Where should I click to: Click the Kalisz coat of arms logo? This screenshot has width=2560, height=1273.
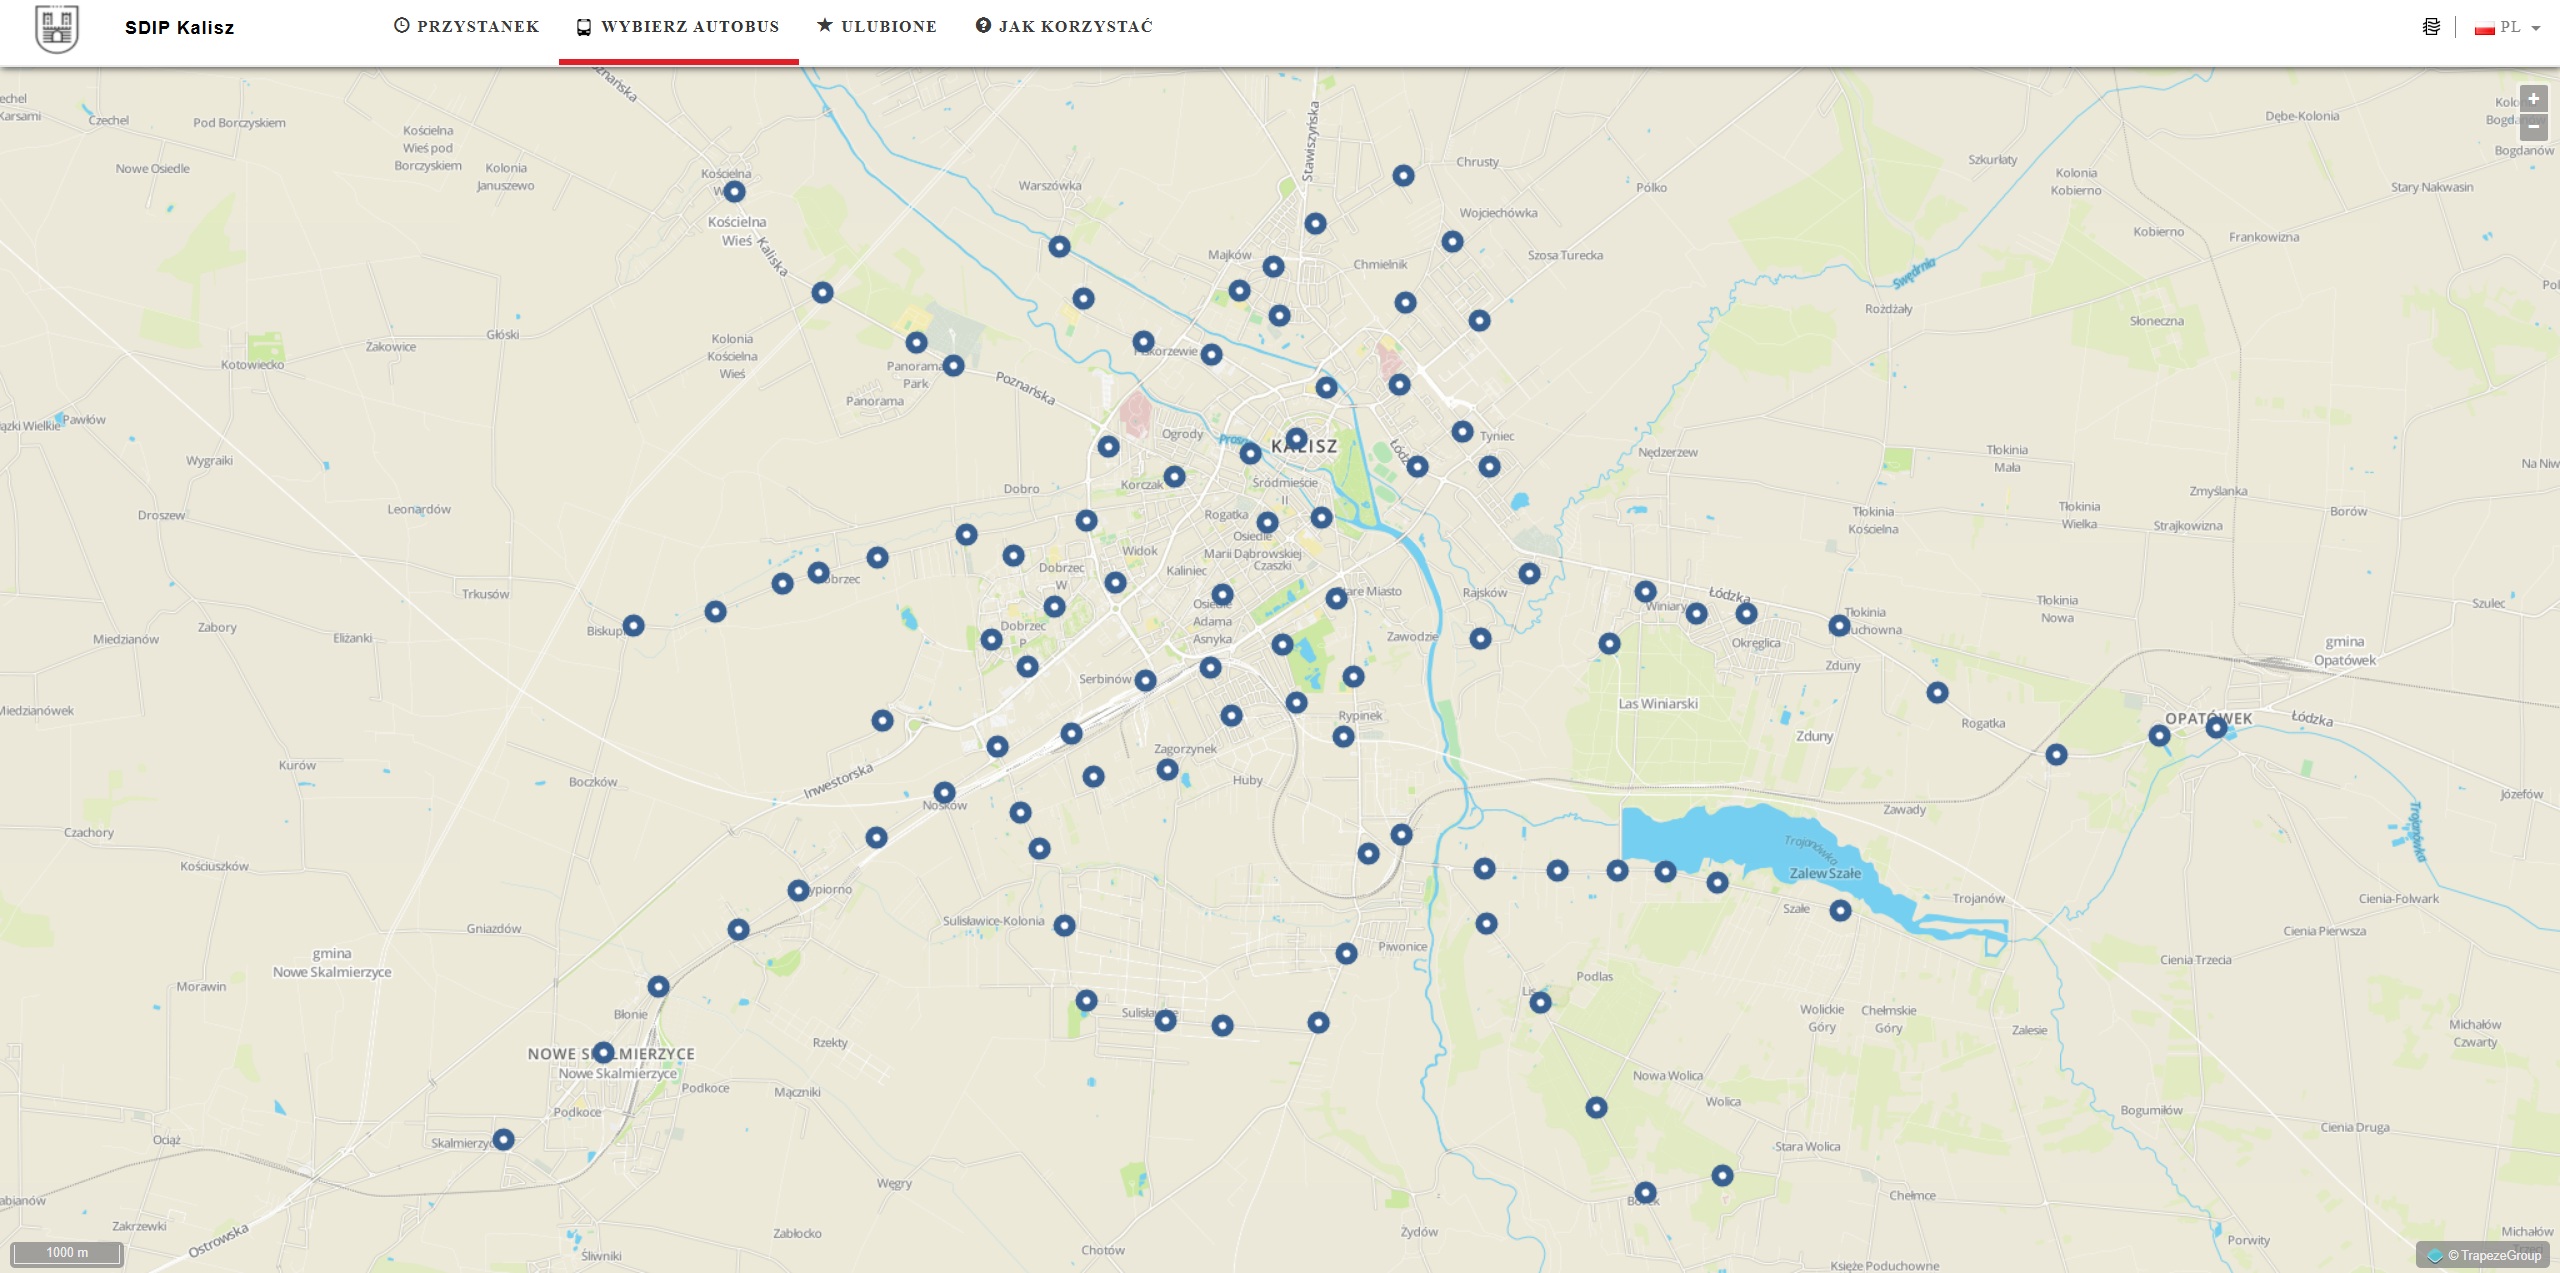[x=57, y=28]
